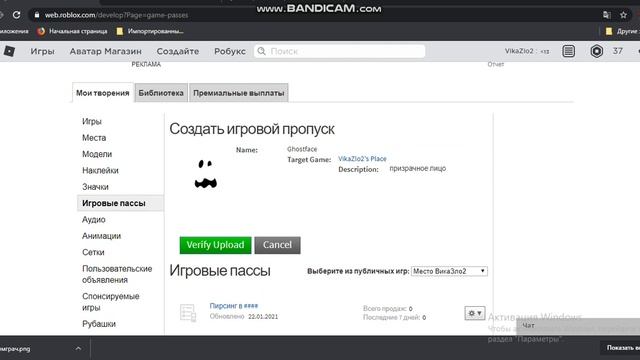Click the browser address bar URL
640x360 pixels.
[x=116, y=15]
